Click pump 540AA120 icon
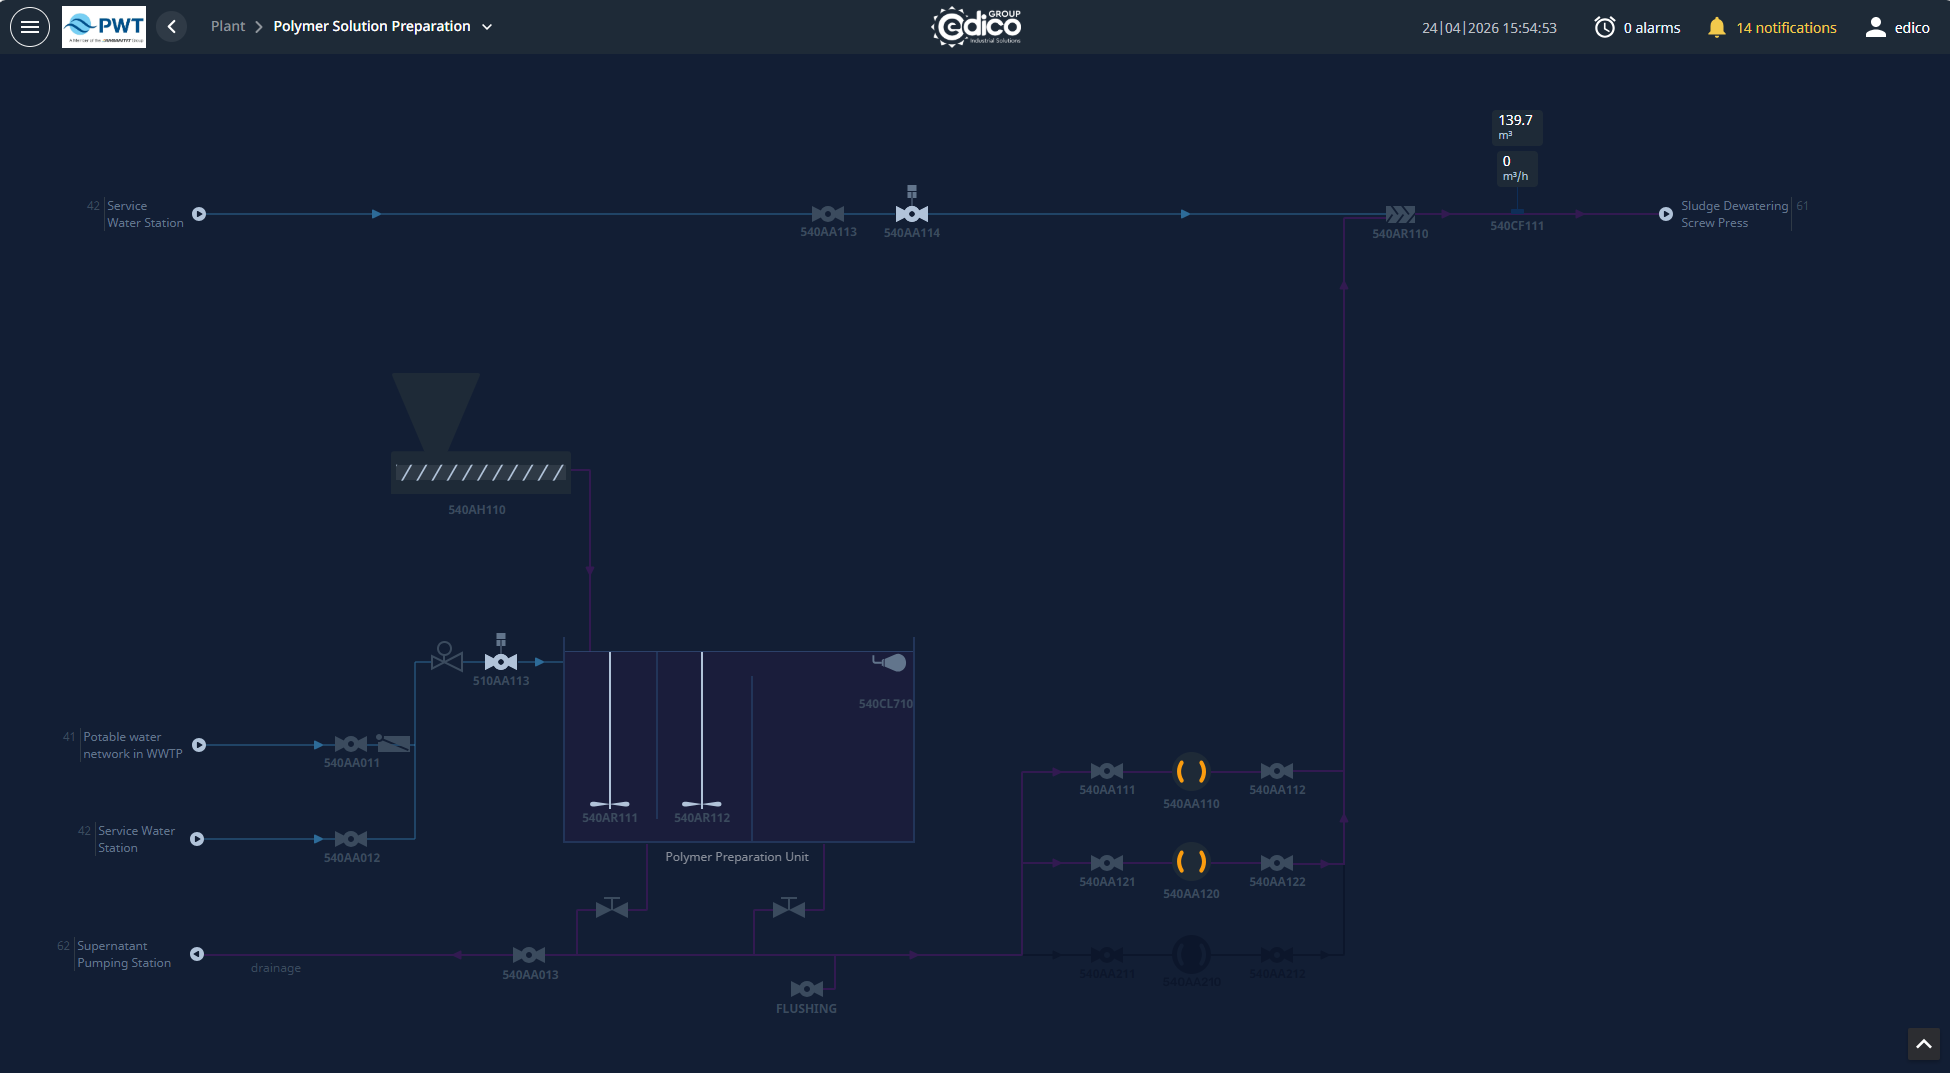 tap(1191, 862)
